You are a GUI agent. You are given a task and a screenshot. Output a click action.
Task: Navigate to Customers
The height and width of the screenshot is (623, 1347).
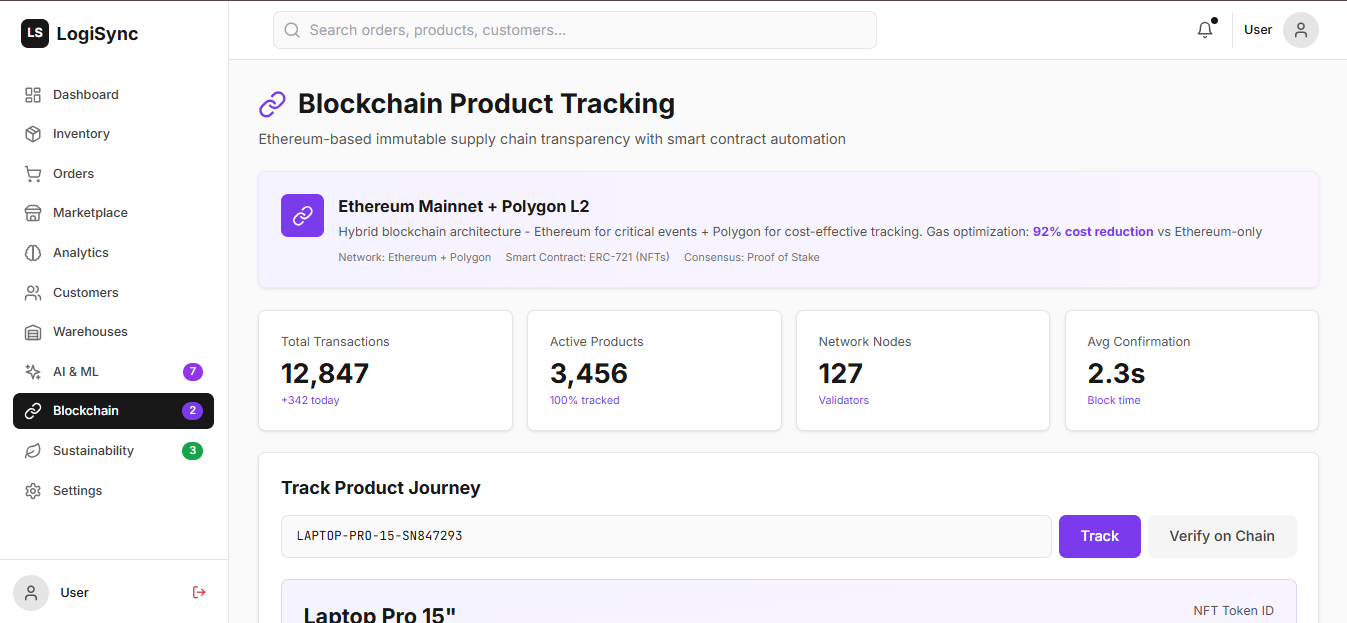113,293
